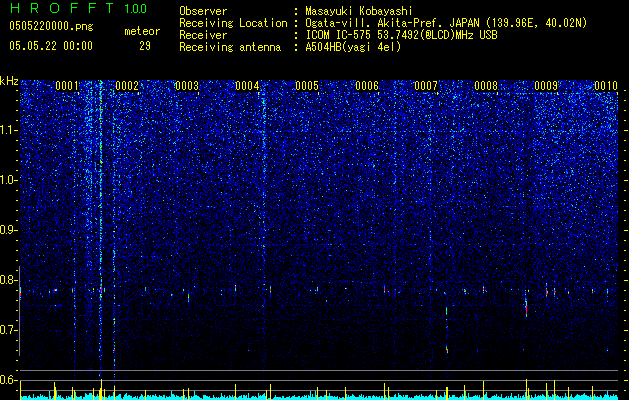The image size is (629, 400).
Task: Click the kHz axis unit label
Action: point(9,82)
